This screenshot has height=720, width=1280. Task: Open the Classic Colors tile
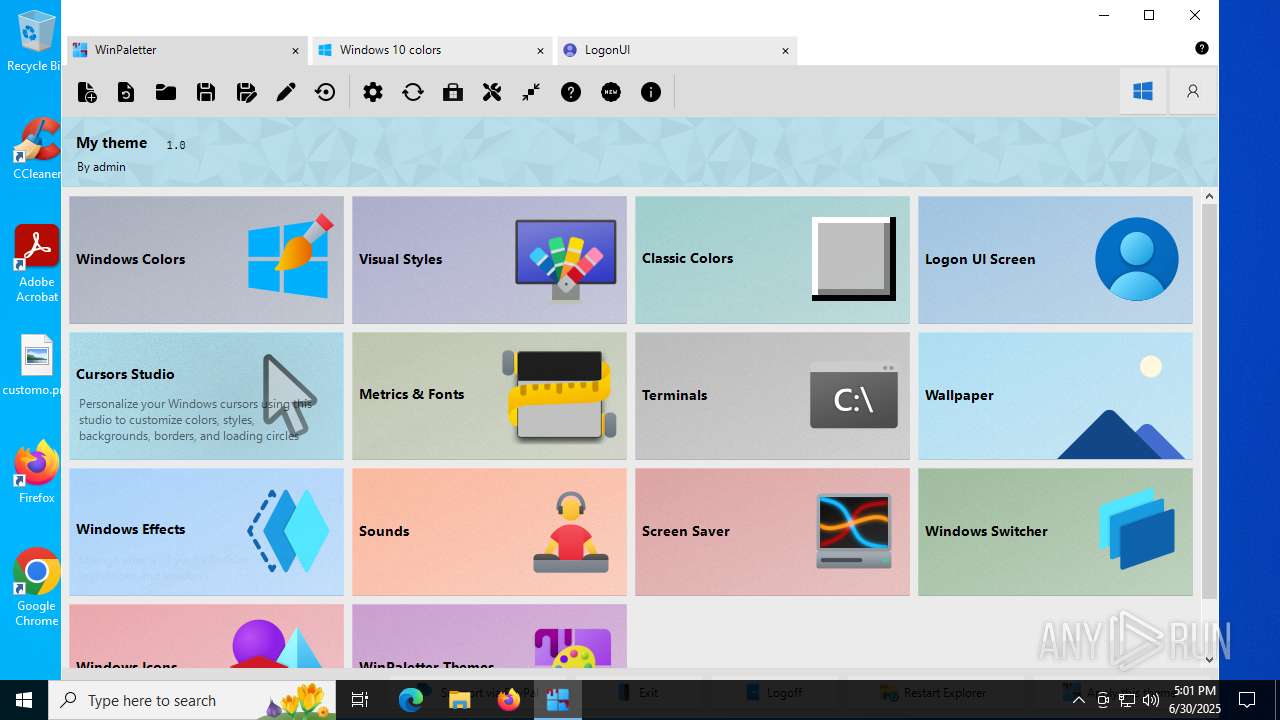[x=772, y=260]
